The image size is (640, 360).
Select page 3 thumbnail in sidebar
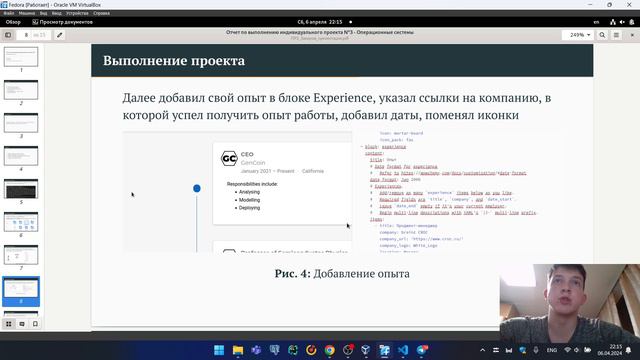pyautogui.click(x=21, y=123)
